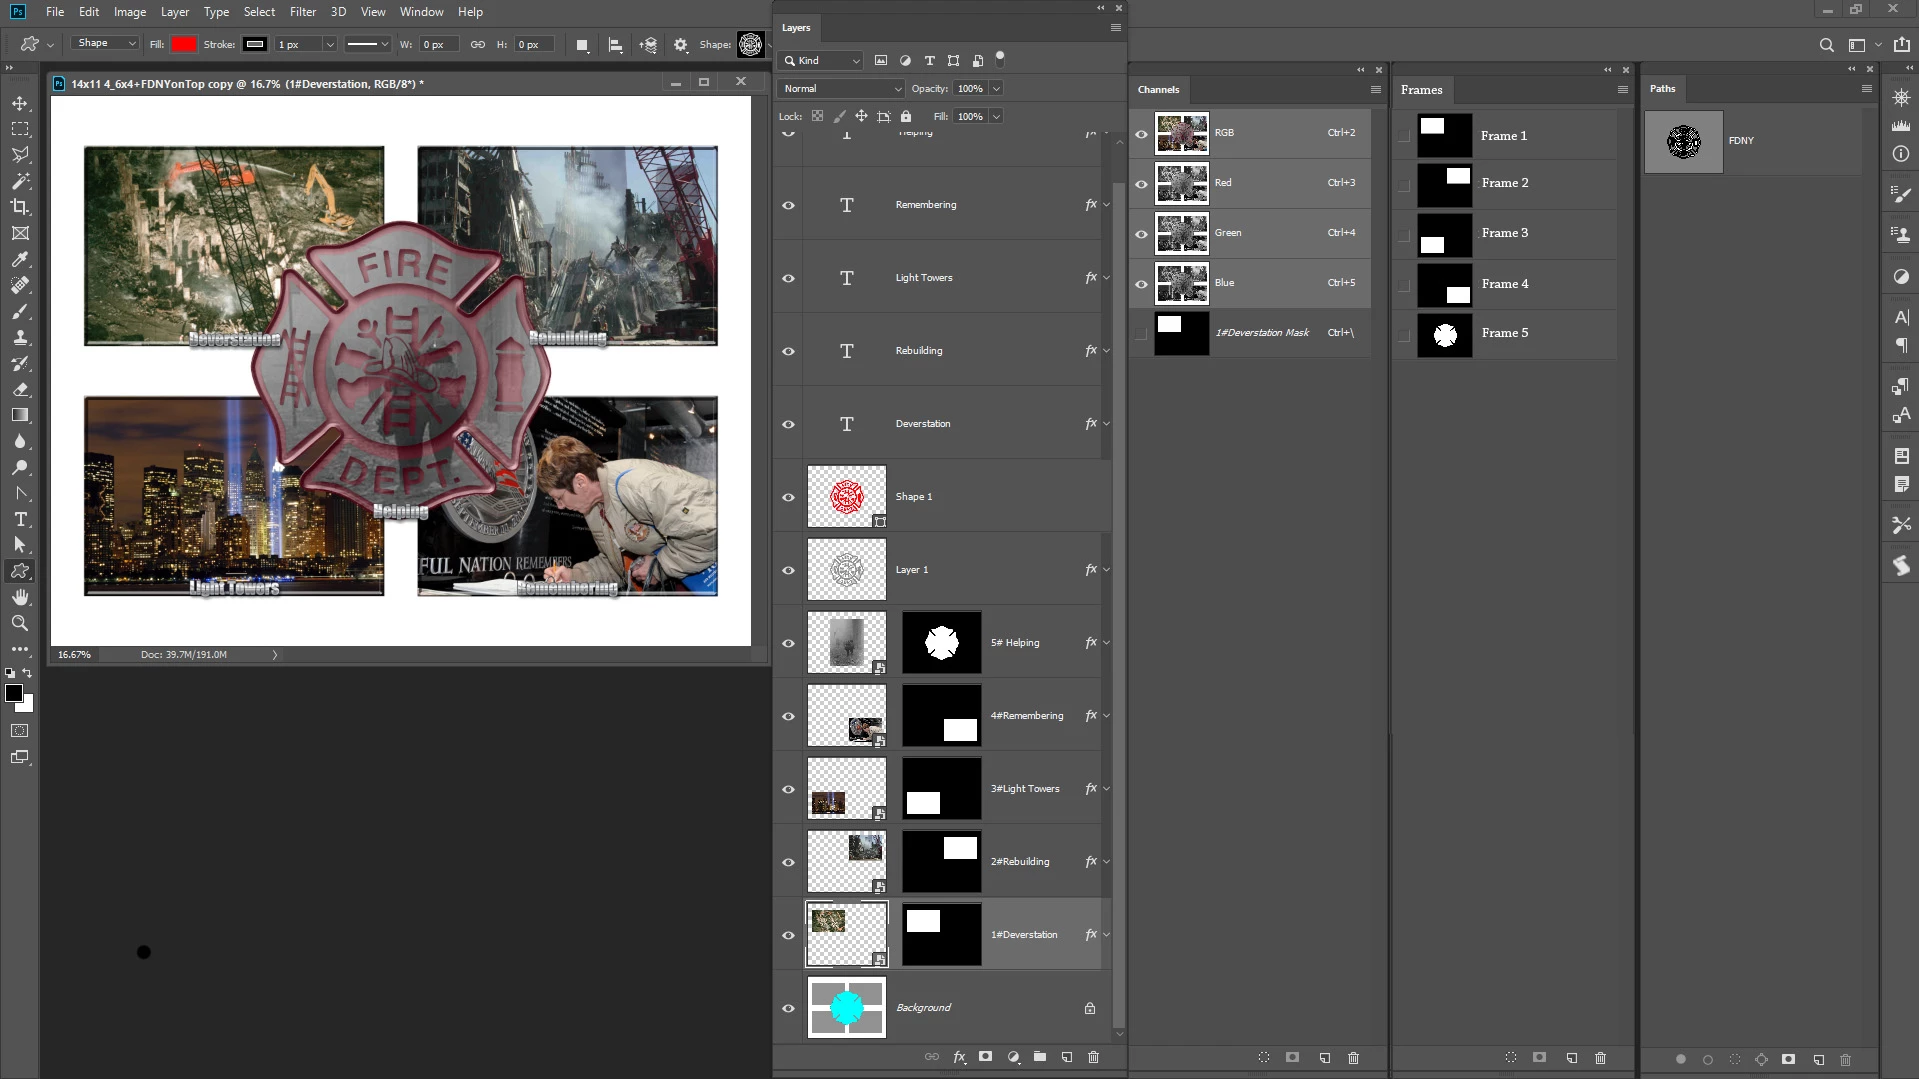This screenshot has height=1079, width=1919.
Task: Click the foreground color swatch
Action: click(14, 693)
